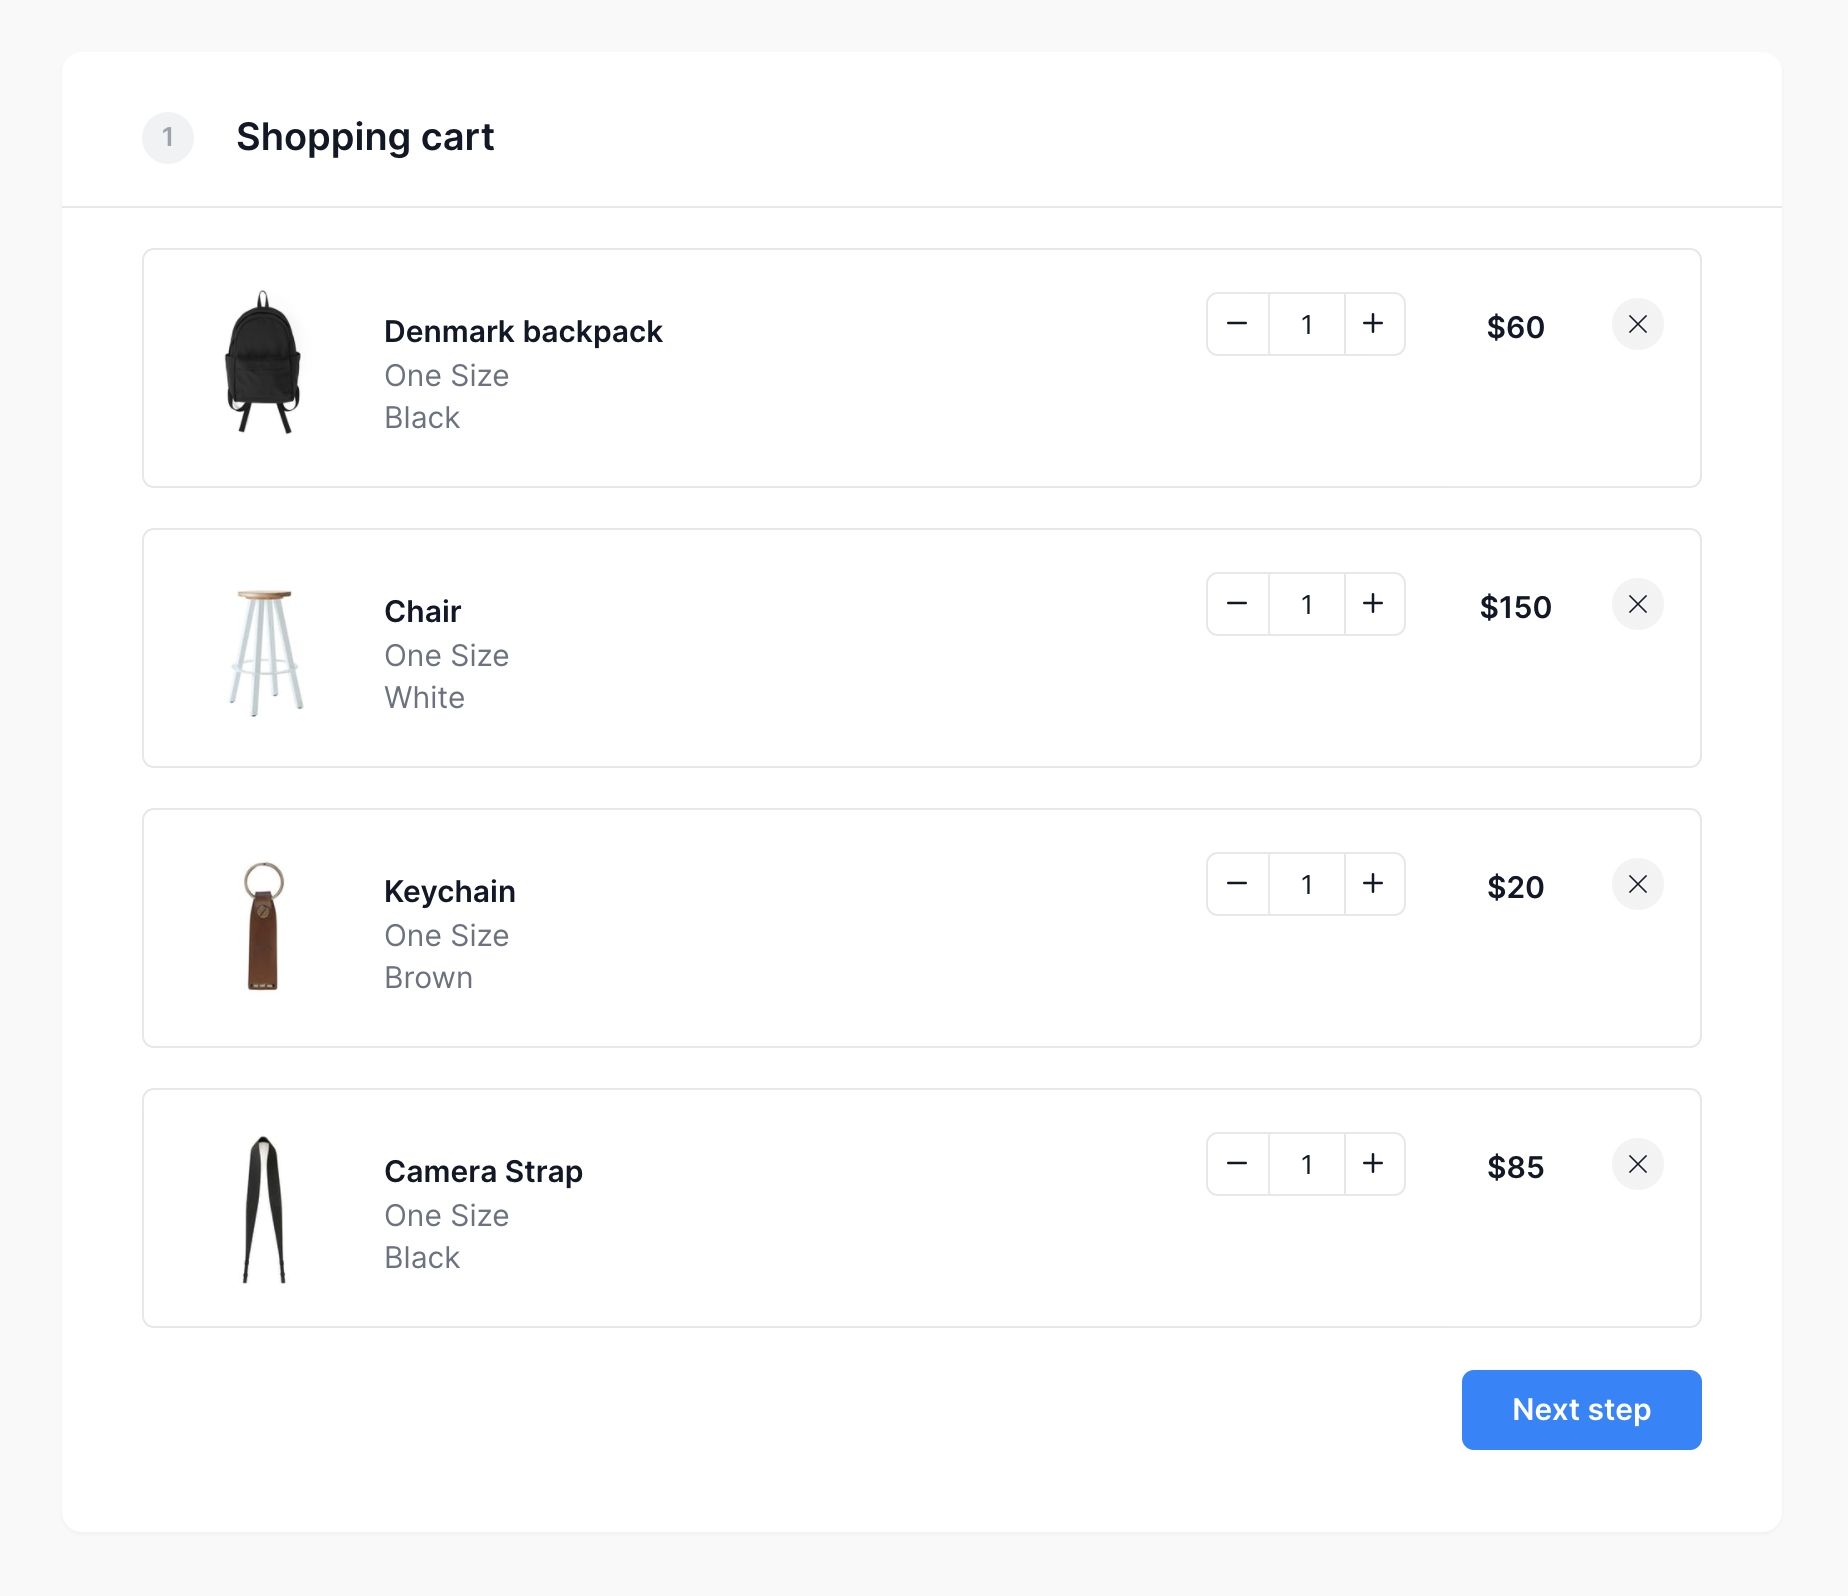Viewport: 1848px width, 1596px height.
Task: Decrement the Keychain quantity
Action: click(1237, 884)
